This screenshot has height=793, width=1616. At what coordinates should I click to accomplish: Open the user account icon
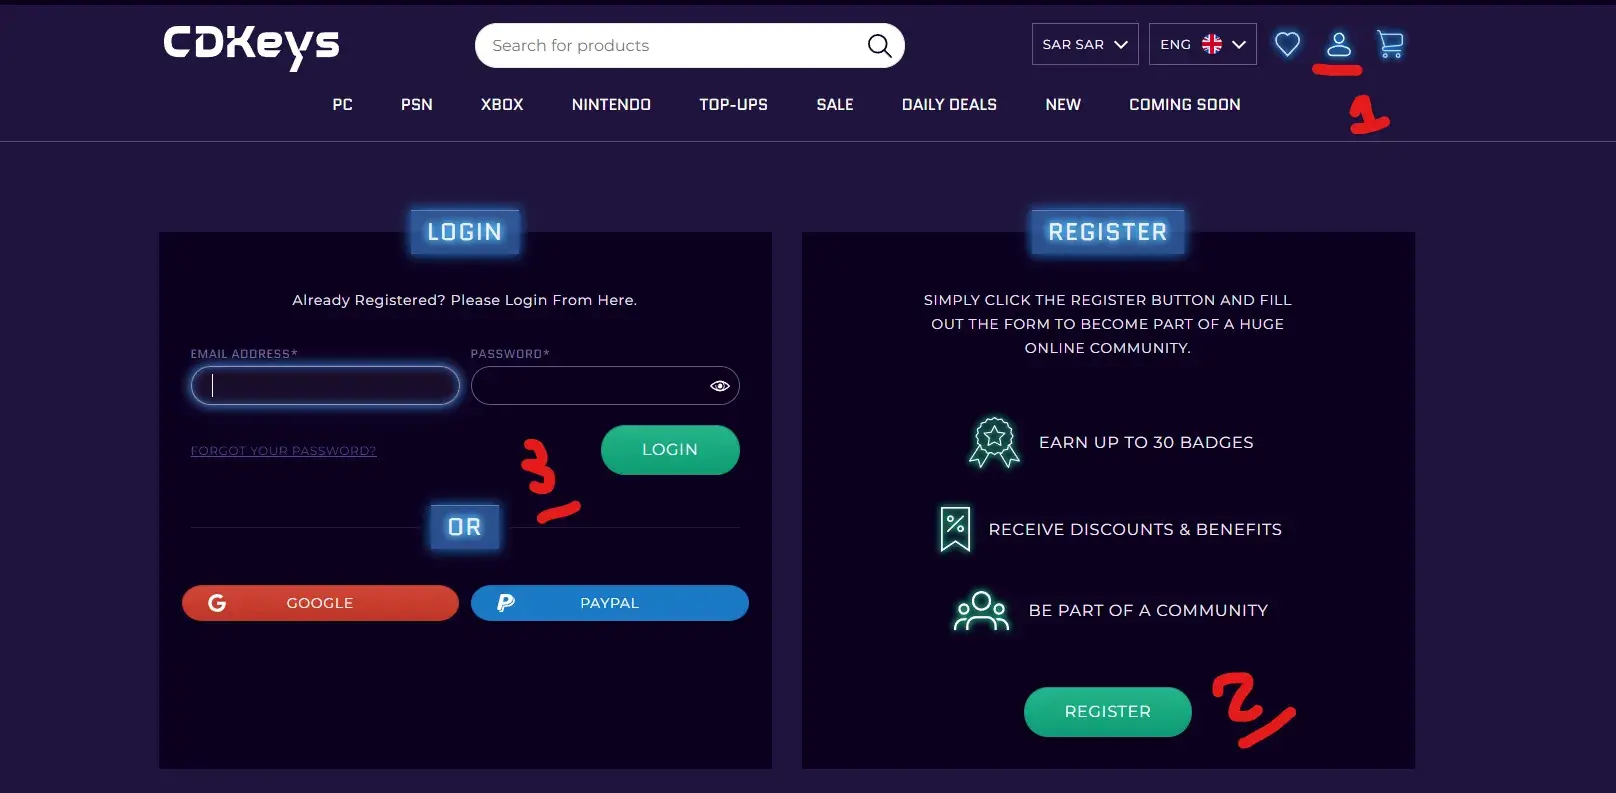(x=1339, y=44)
